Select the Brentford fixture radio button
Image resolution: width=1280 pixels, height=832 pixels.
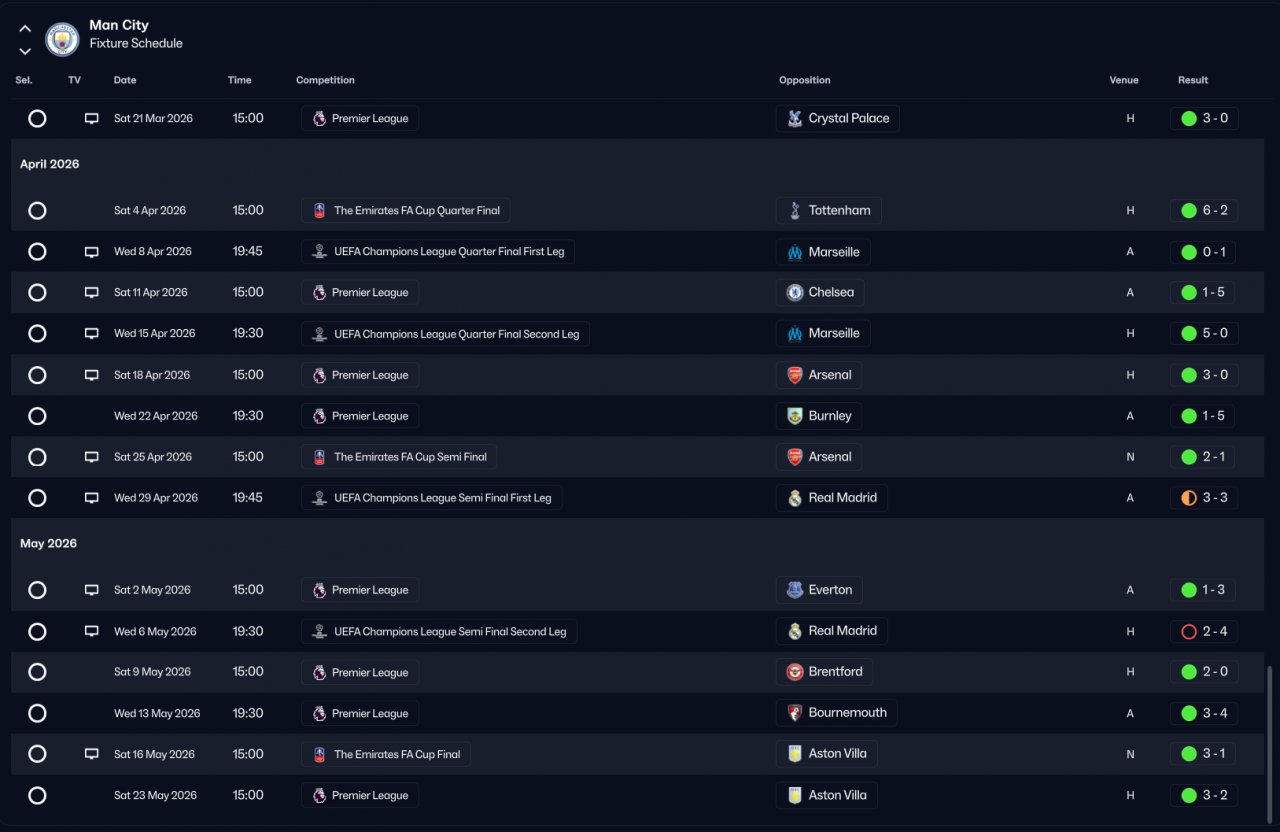37,672
